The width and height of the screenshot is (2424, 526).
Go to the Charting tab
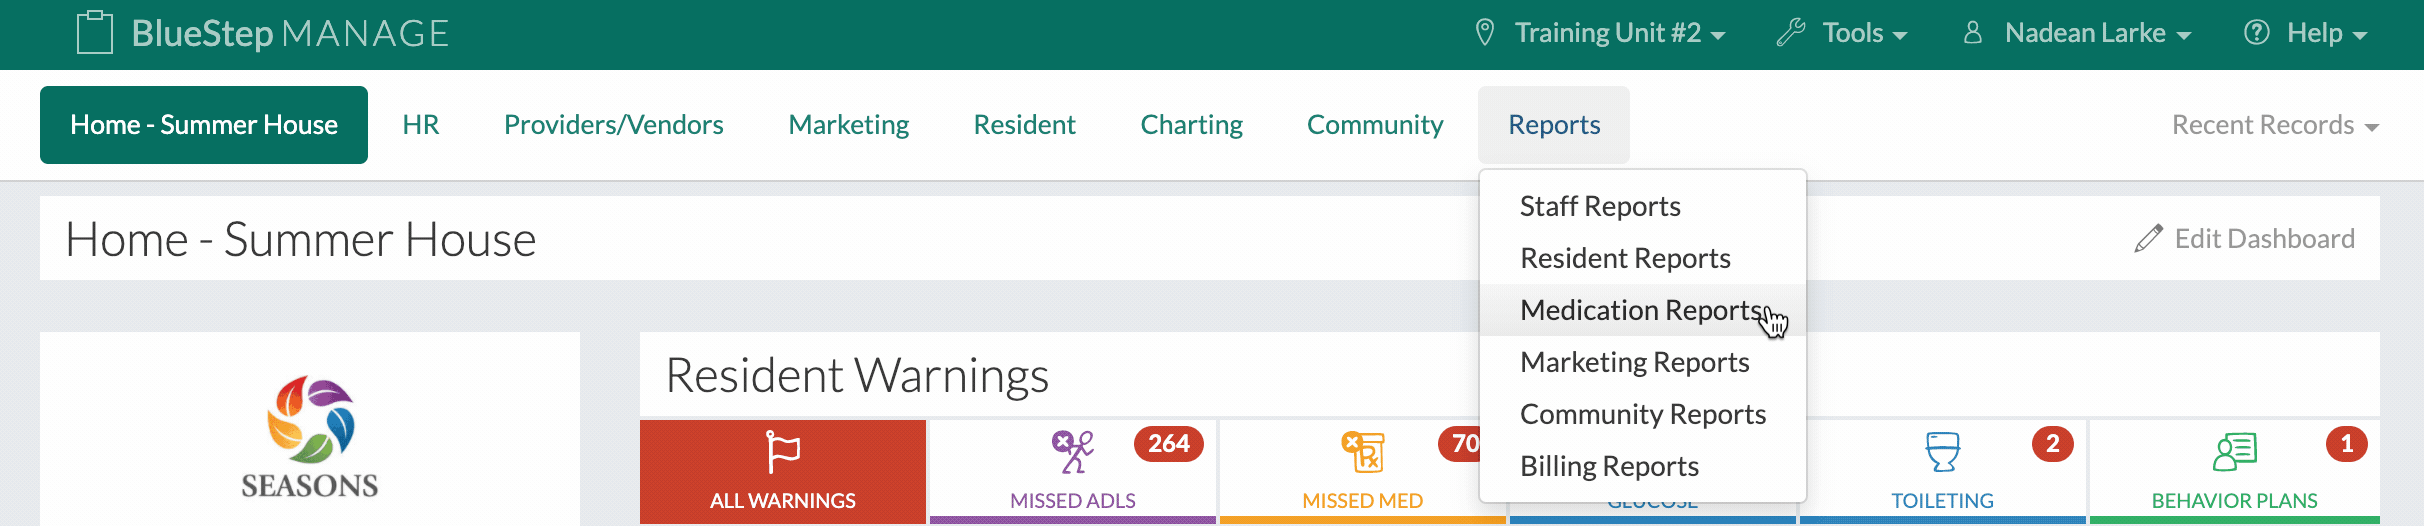pos(1191,125)
